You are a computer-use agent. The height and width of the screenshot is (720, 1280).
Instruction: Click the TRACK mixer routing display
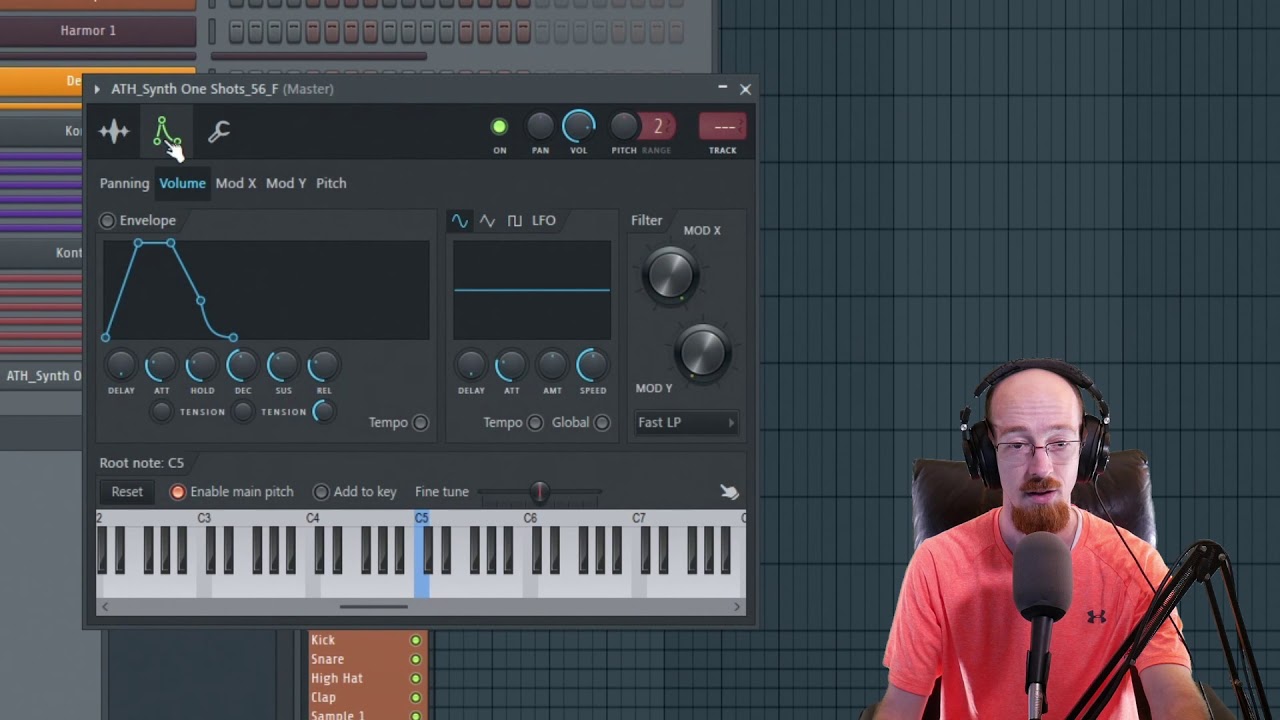tap(723, 126)
